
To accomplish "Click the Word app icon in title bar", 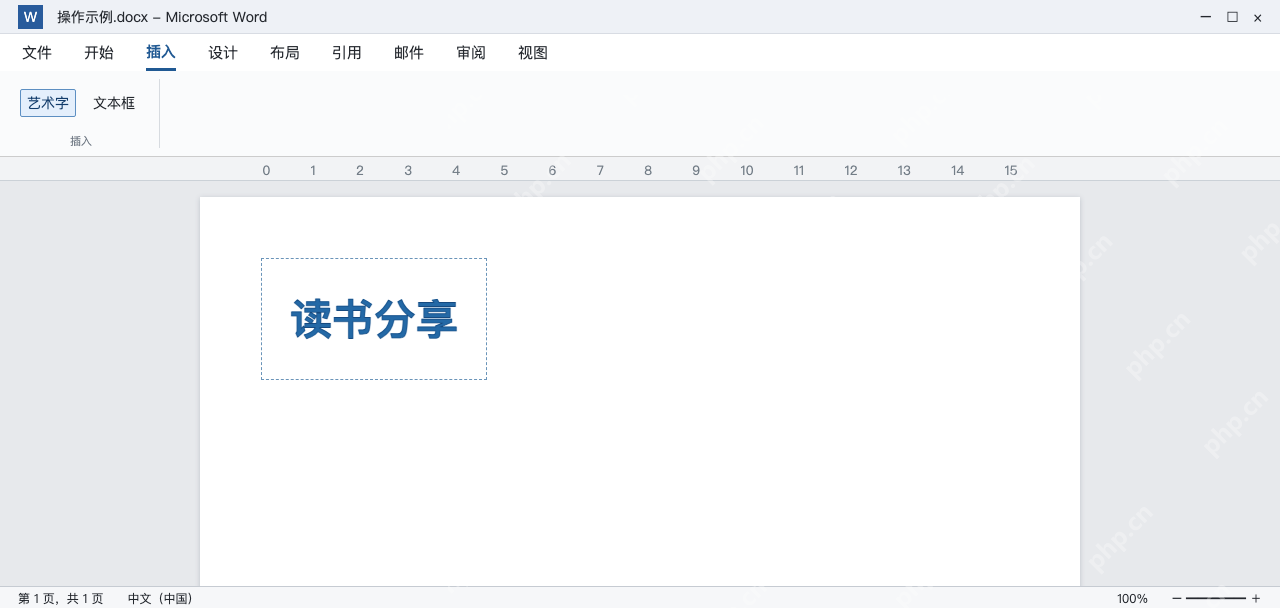I will pyautogui.click(x=30, y=17).
